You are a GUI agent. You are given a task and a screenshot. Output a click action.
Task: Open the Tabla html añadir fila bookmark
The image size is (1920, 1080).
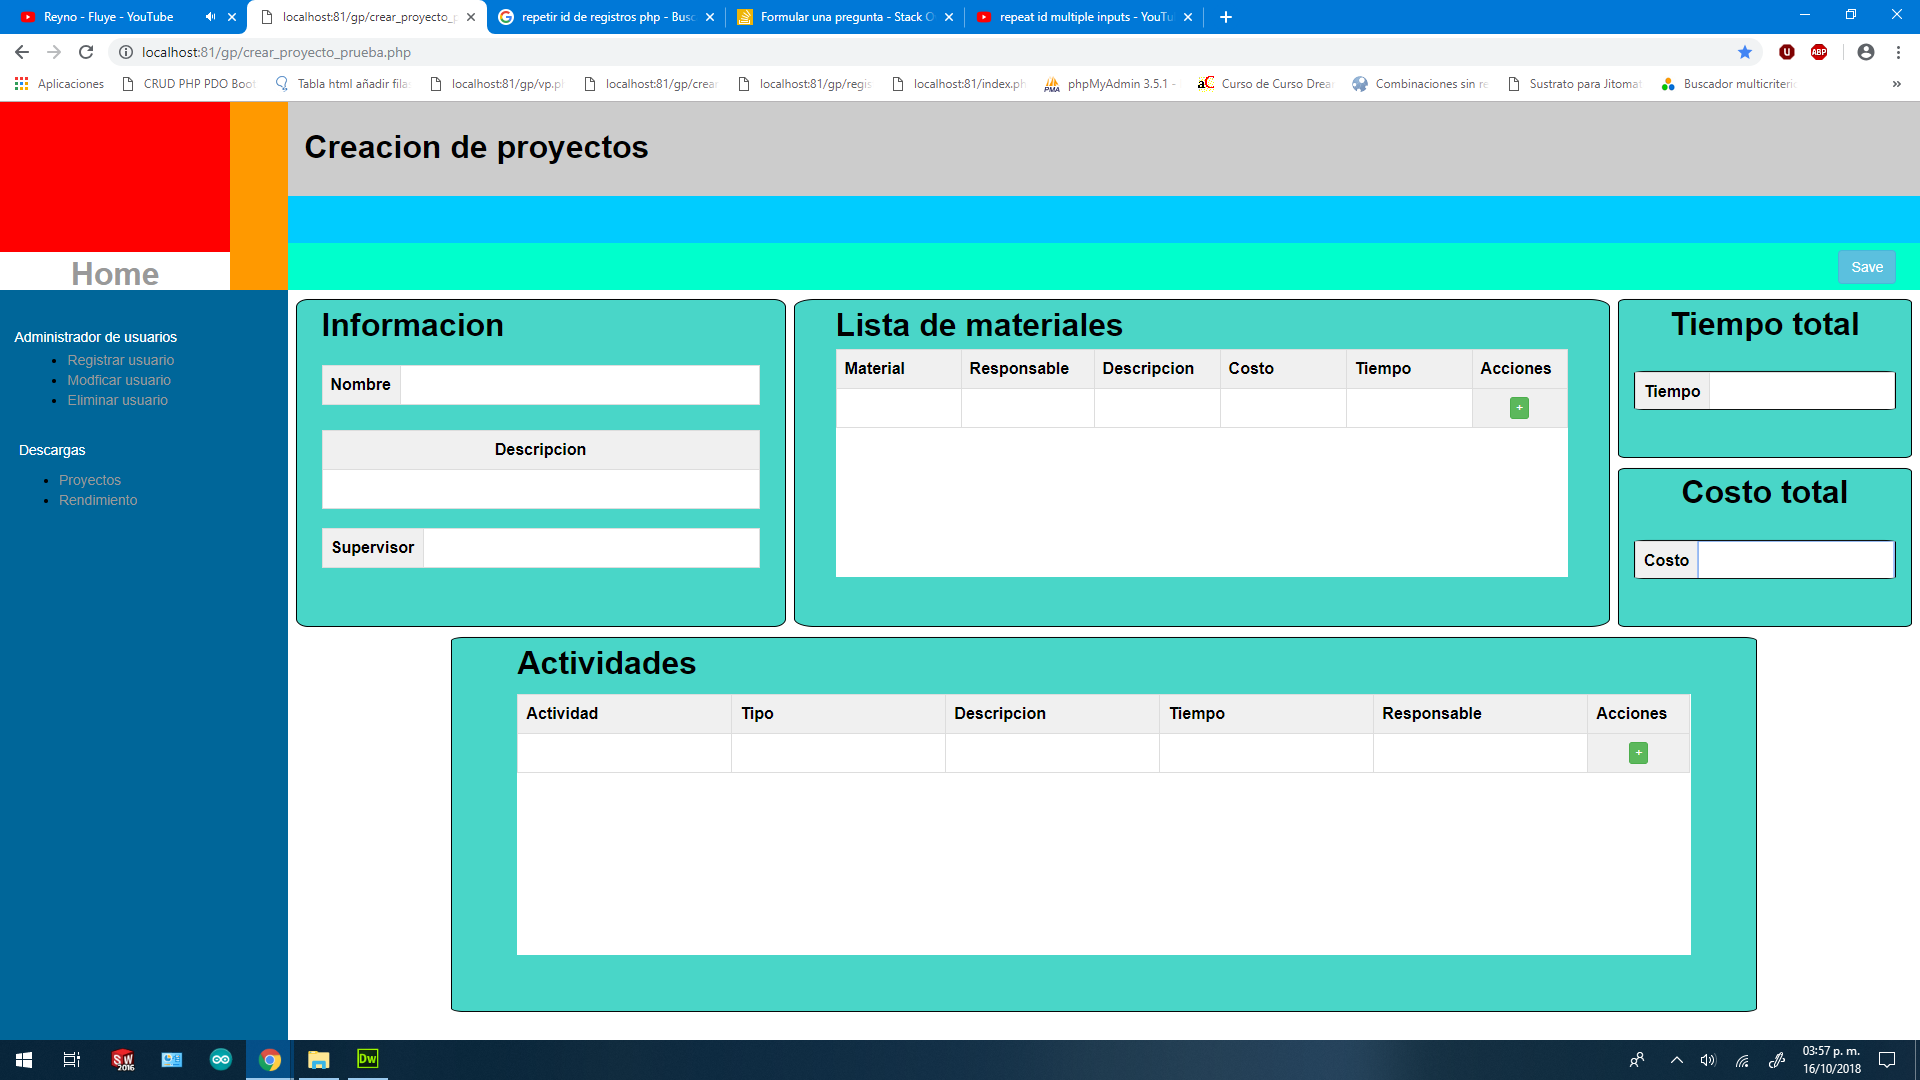342,84
